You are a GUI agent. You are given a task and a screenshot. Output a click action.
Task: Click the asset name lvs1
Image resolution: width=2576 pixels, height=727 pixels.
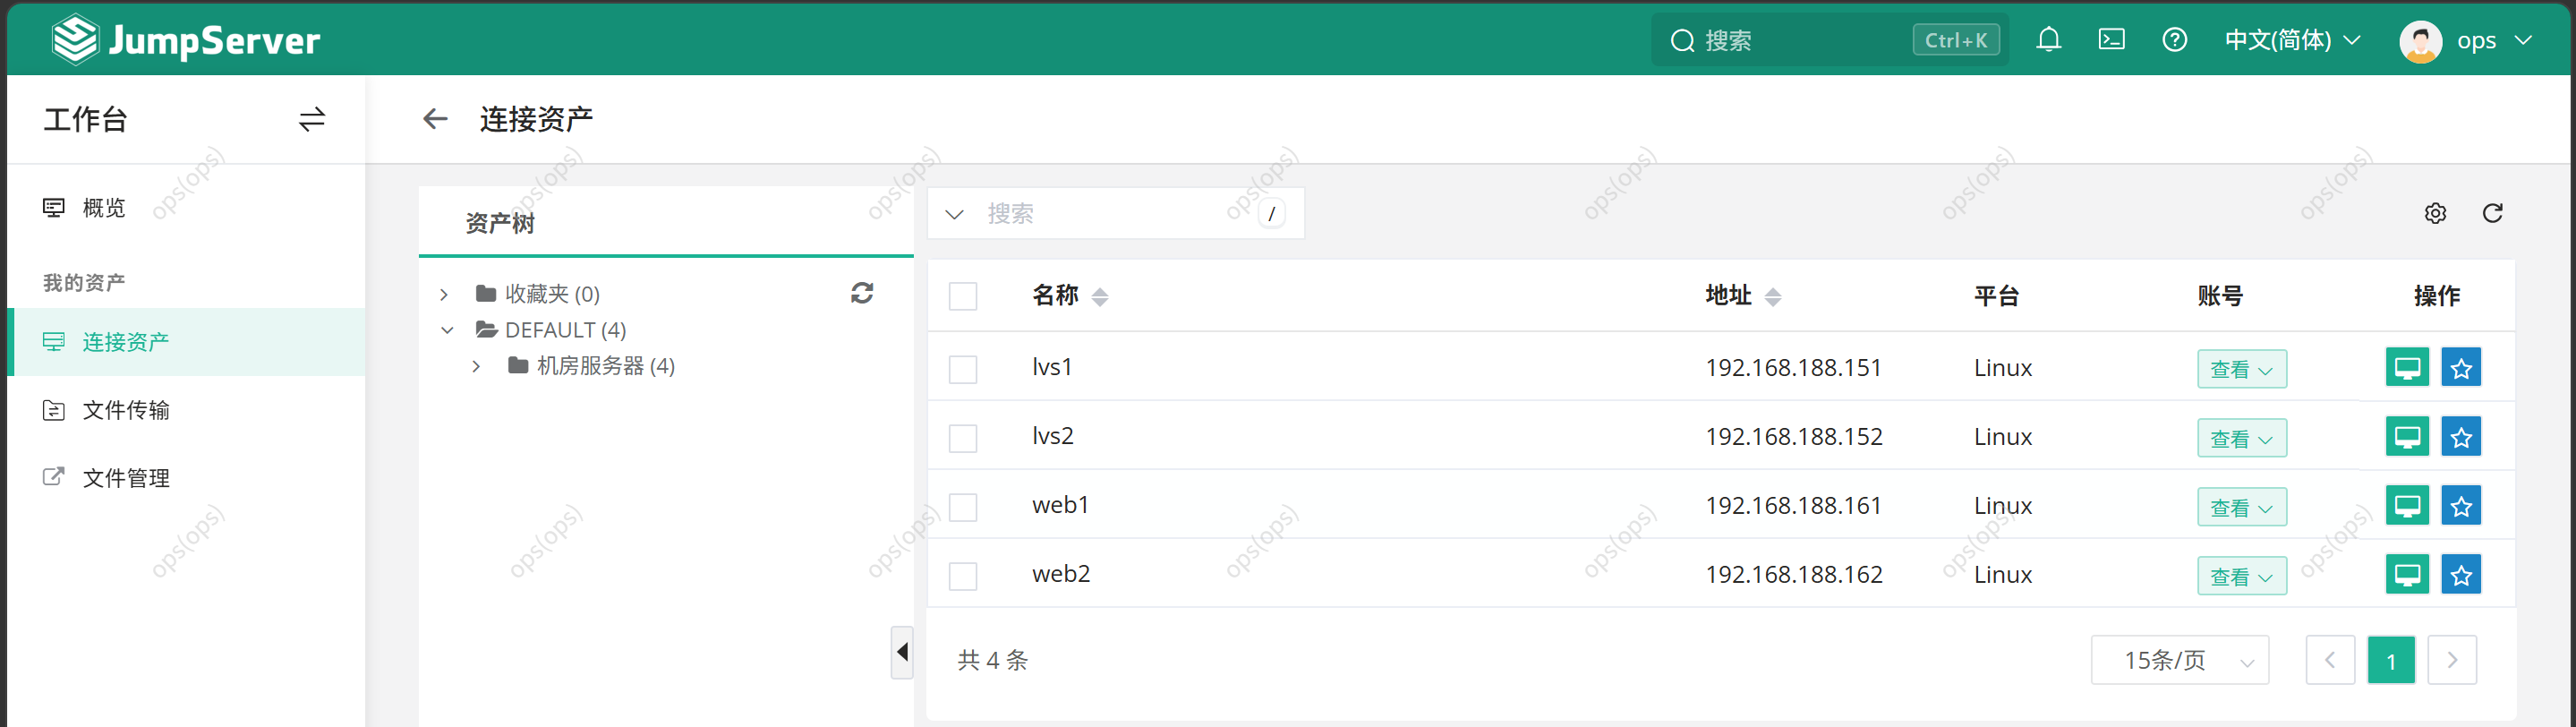pos(1052,367)
